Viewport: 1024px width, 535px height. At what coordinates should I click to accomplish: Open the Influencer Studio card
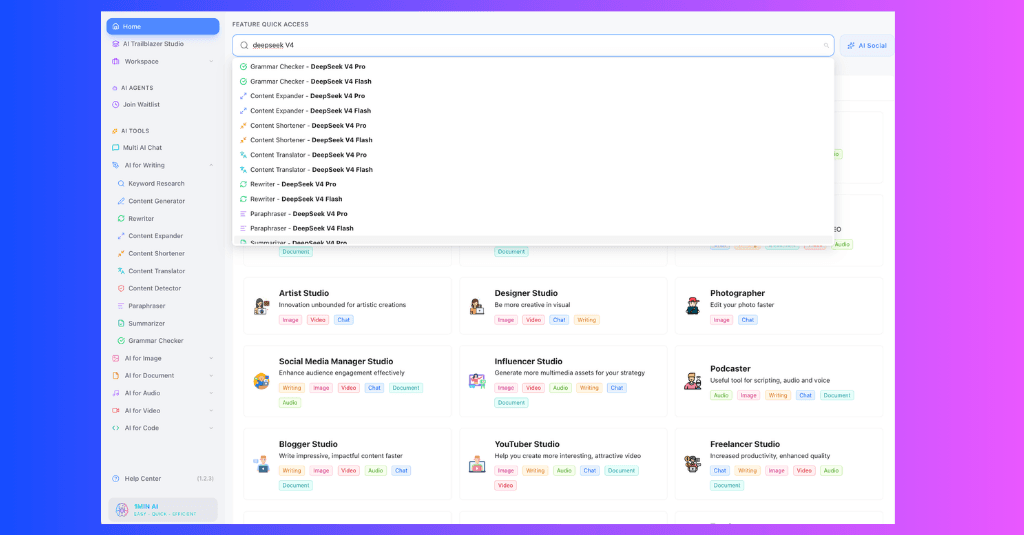point(563,381)
